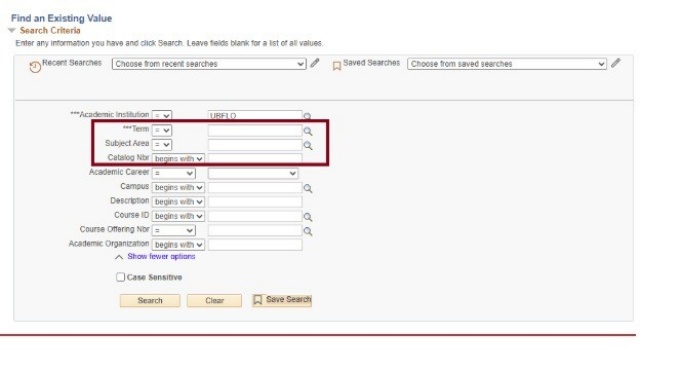Toggle the Case Sensitive checkbox

point(121,277)
